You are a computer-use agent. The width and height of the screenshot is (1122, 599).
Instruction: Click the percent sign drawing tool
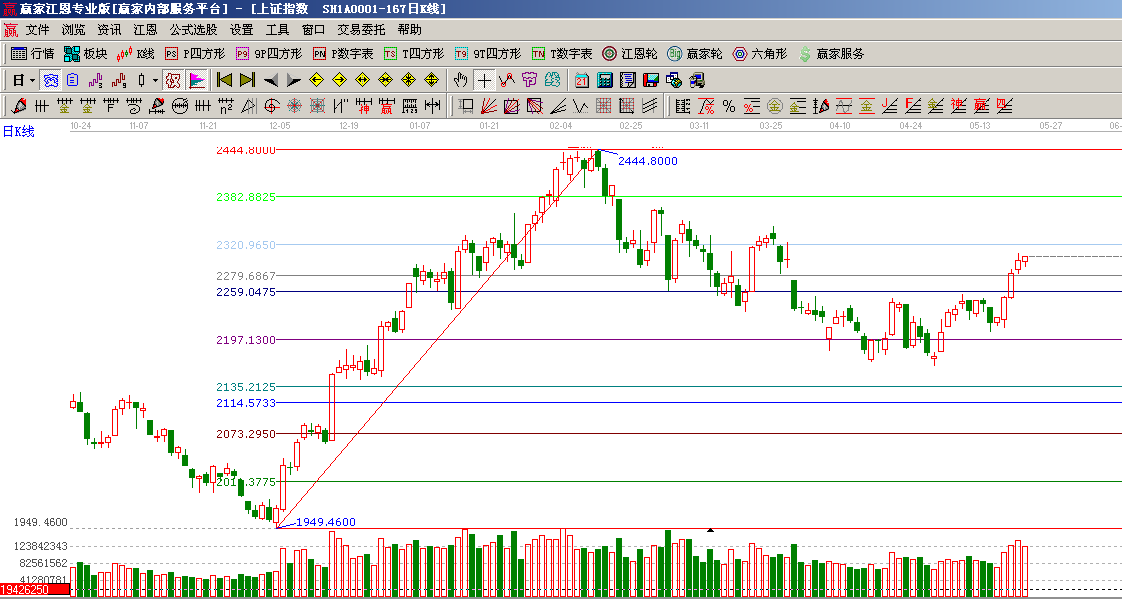[x=729, y=106]
